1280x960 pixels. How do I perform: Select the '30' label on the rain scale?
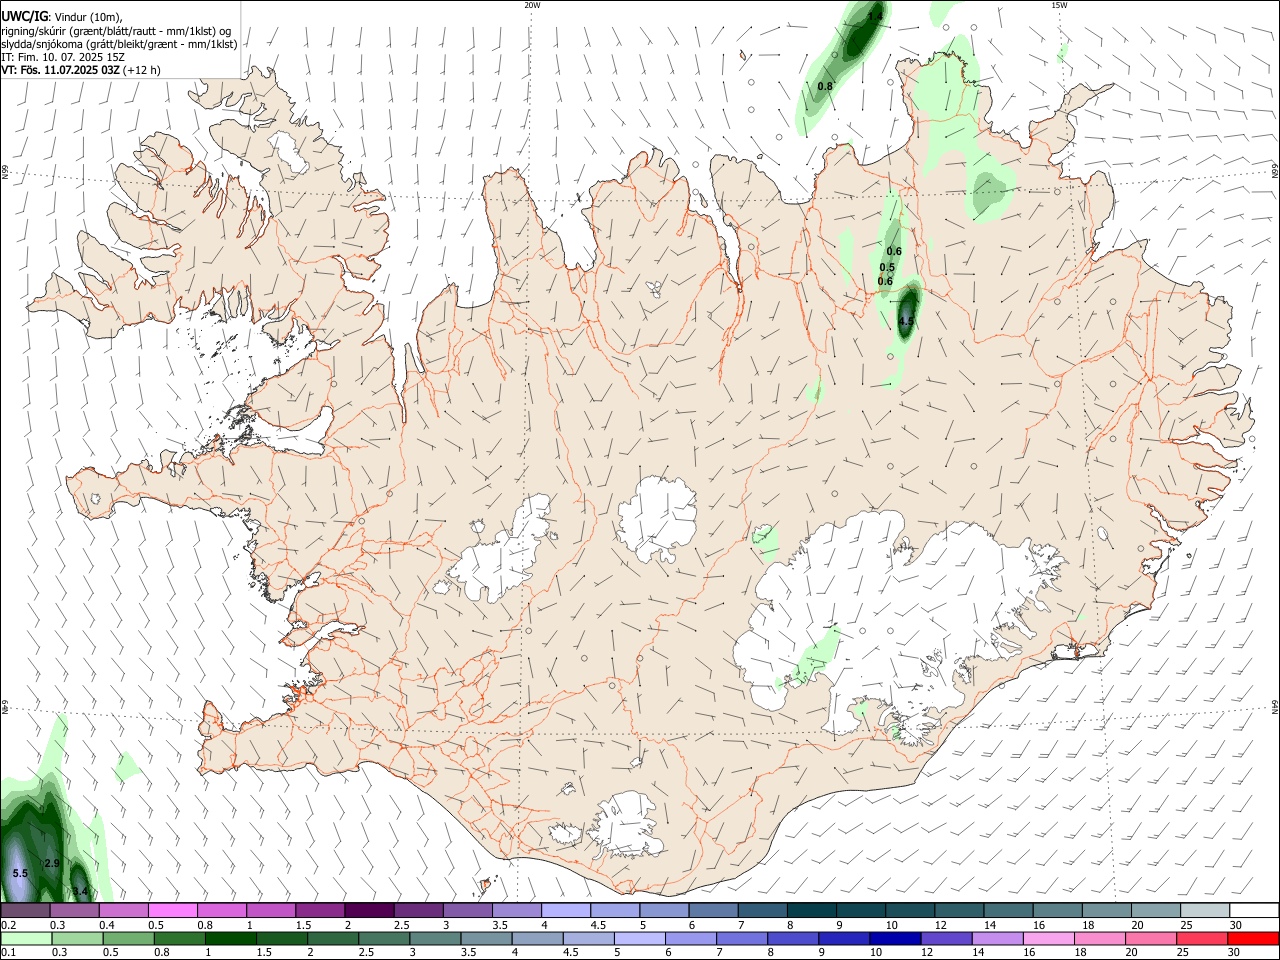click(1236, 952)
